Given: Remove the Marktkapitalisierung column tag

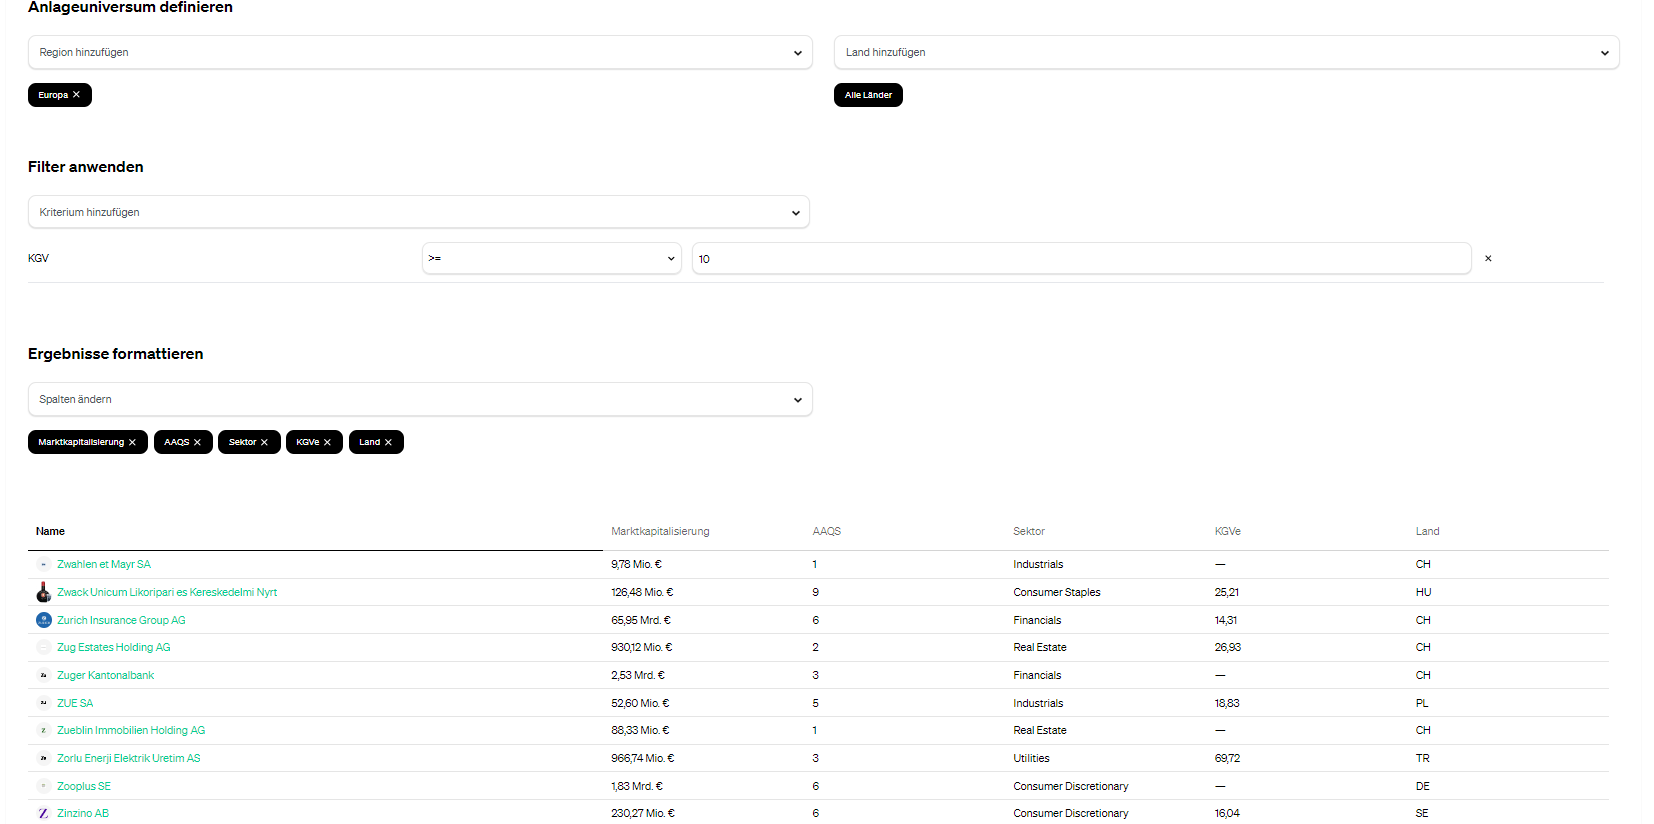Looking at the screenshot, I should click(x=132, y=442).
